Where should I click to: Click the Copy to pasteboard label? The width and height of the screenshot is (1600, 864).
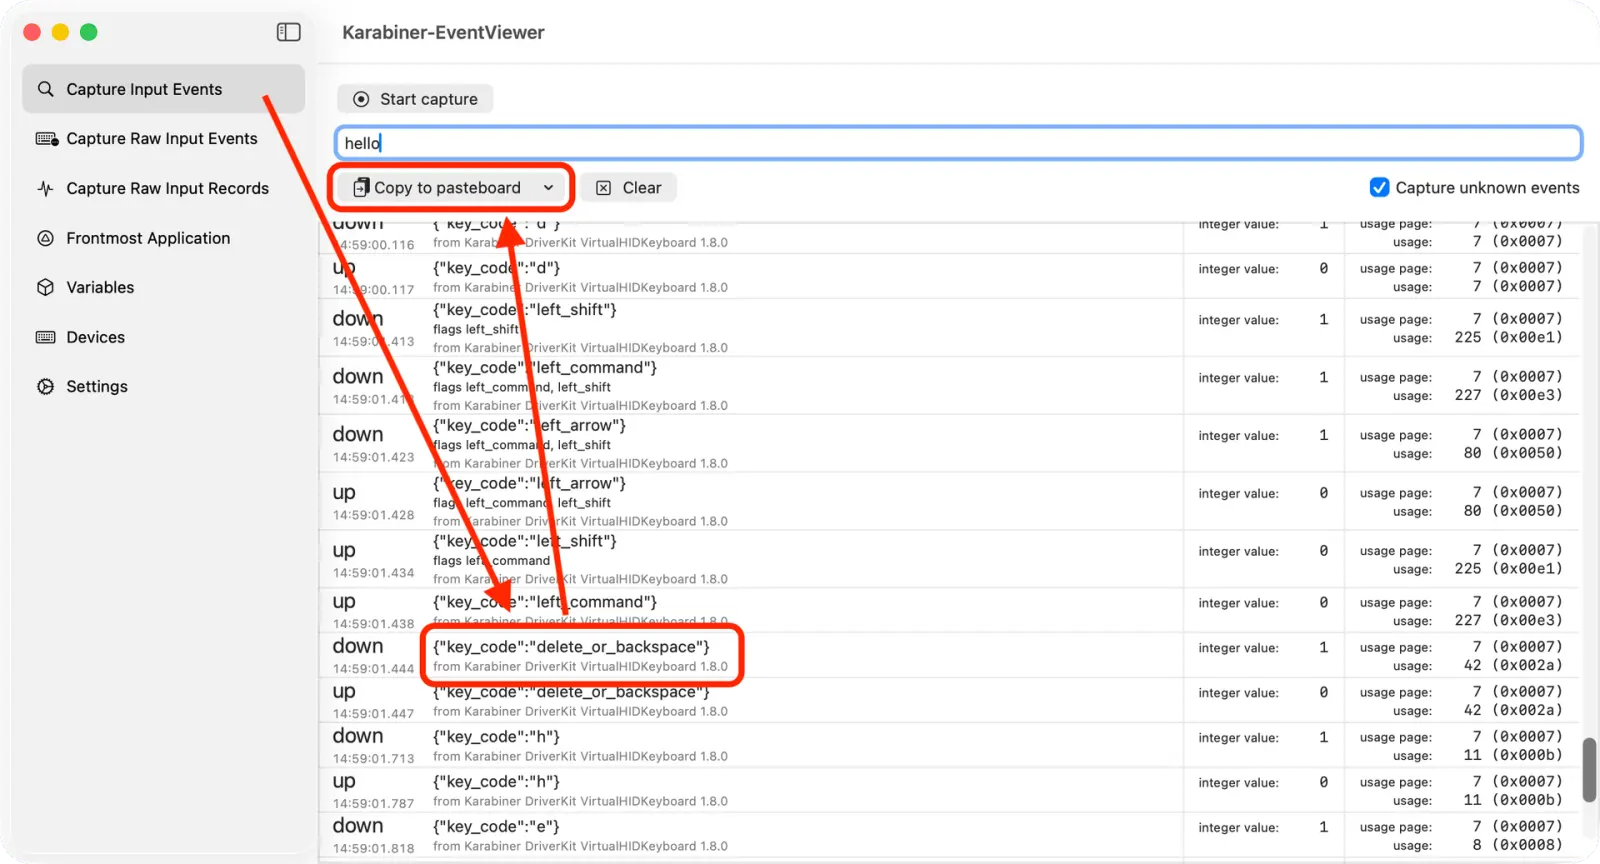click(x=447, y=188)
